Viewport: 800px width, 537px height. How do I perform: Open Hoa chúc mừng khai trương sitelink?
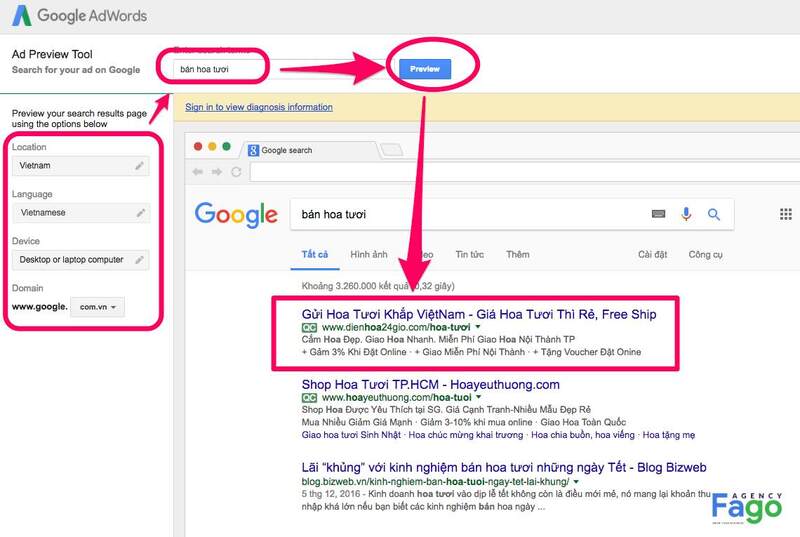pyautogui.click(x=466, y=435)
